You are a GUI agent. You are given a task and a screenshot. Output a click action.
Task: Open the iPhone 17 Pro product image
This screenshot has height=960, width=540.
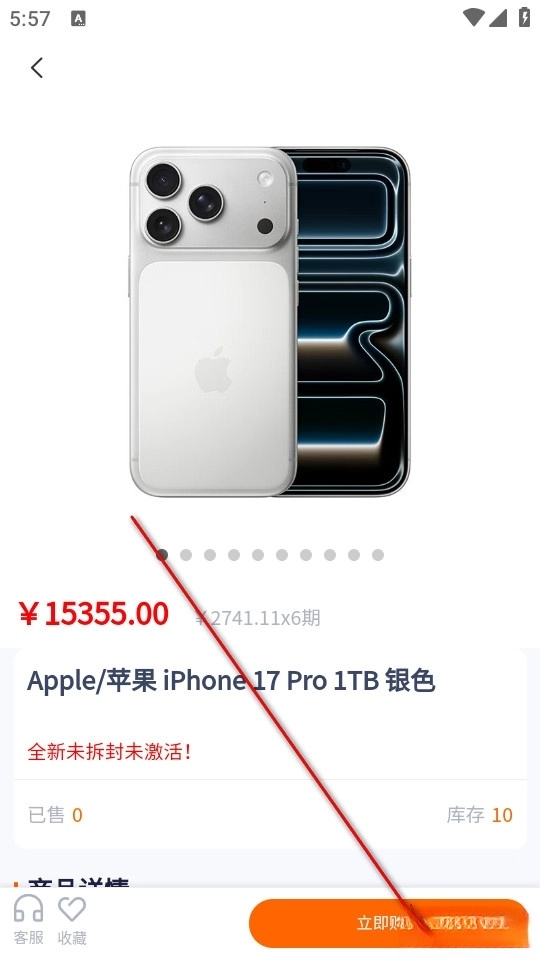pos(270,321)
